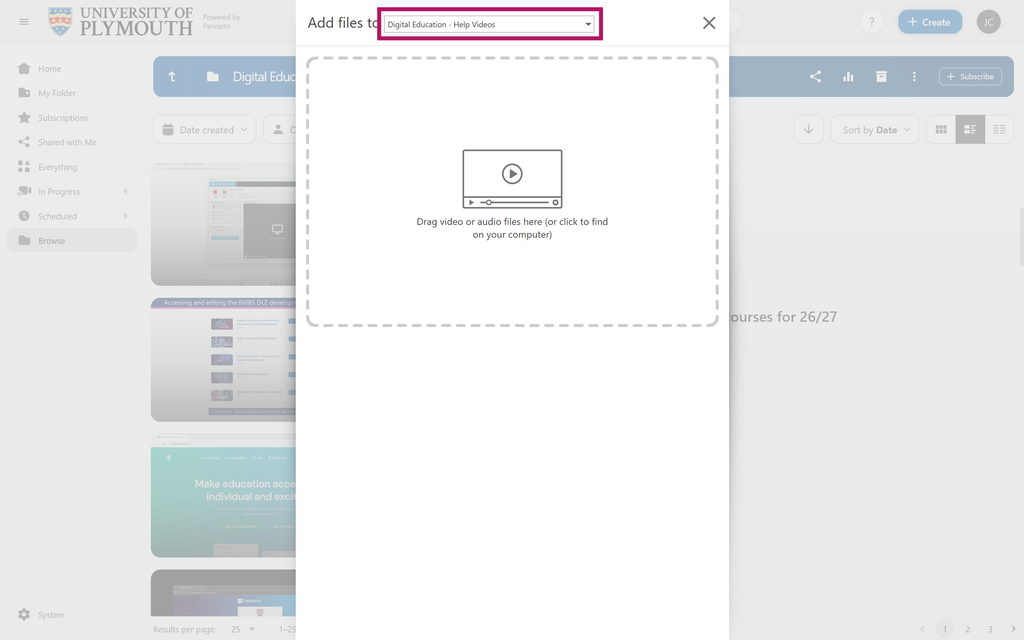Go to Home in sidebar

coord(72,69)
